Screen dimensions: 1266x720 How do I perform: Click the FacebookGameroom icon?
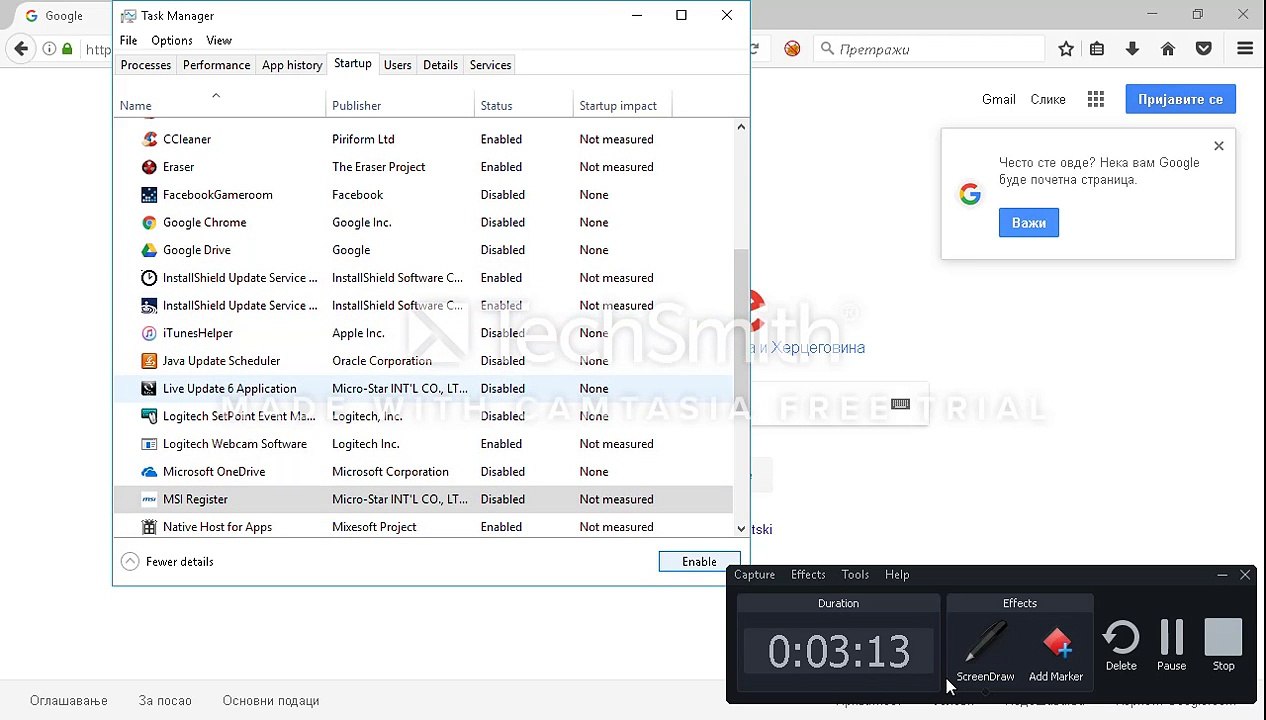point(149,195)
